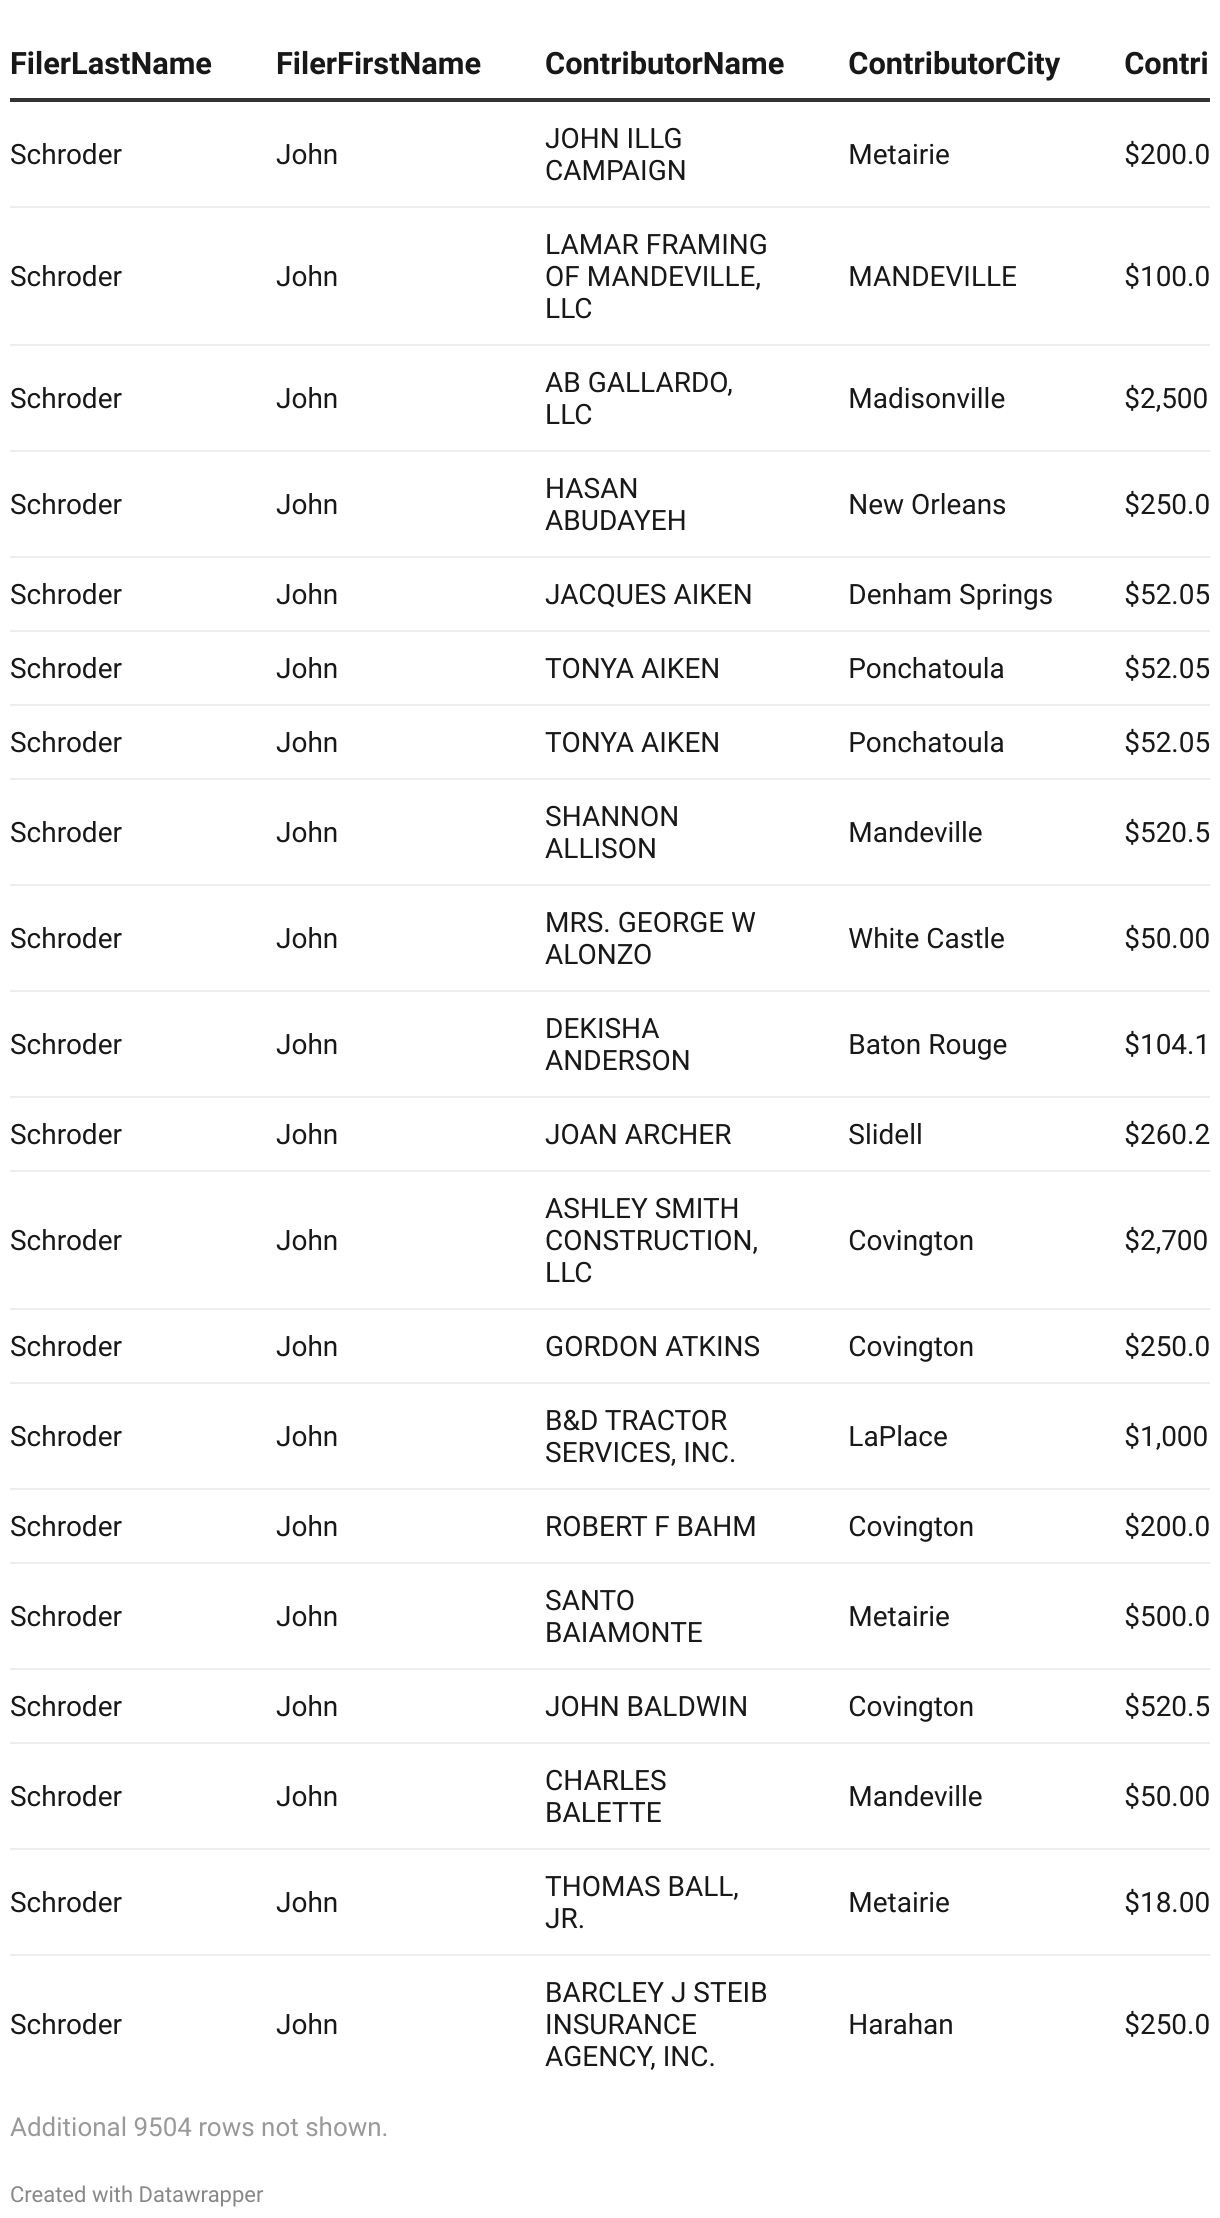Sort by ContributorName column header
Viewport: 1220px width, 2218px height.
point(664,64)
